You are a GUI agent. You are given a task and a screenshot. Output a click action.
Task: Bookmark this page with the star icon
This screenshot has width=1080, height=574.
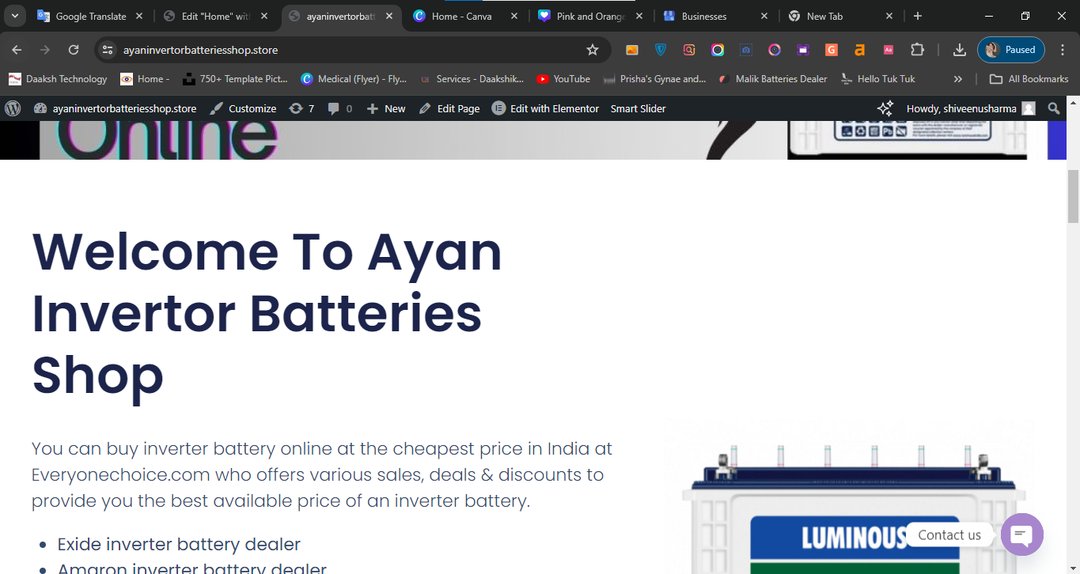point(592,50)
